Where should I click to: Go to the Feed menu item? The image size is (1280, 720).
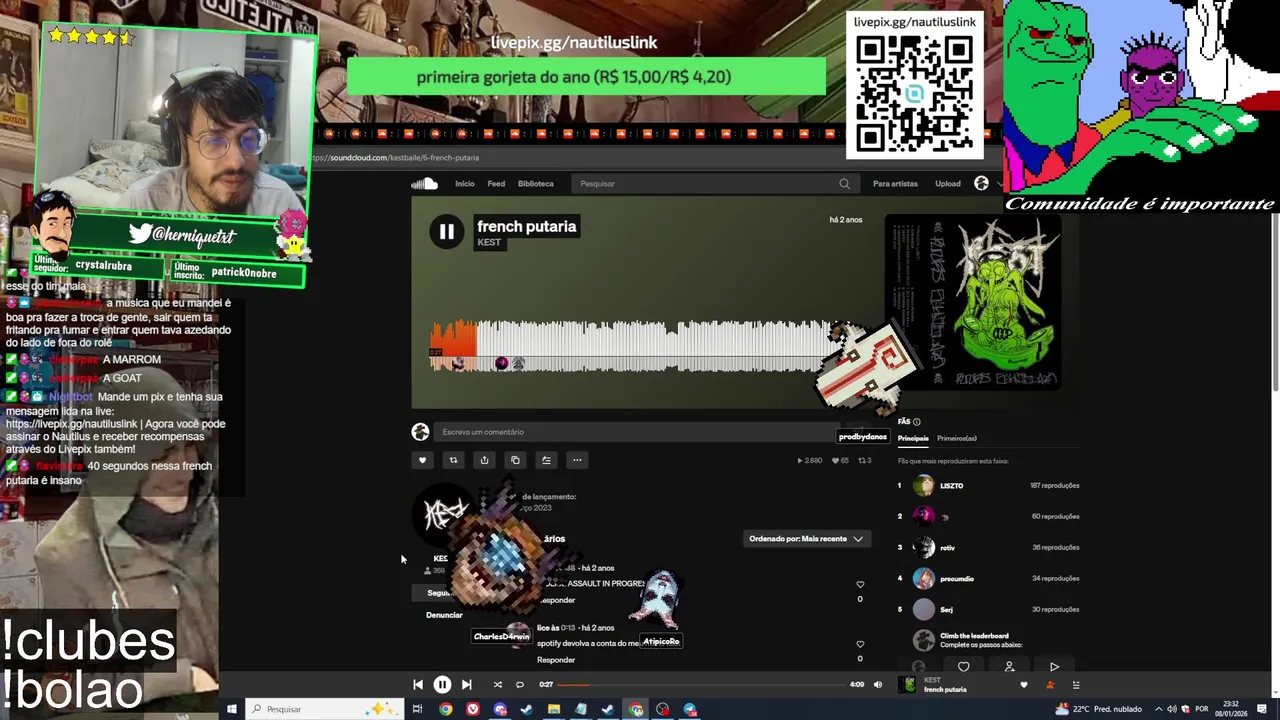tap(496, 184)
